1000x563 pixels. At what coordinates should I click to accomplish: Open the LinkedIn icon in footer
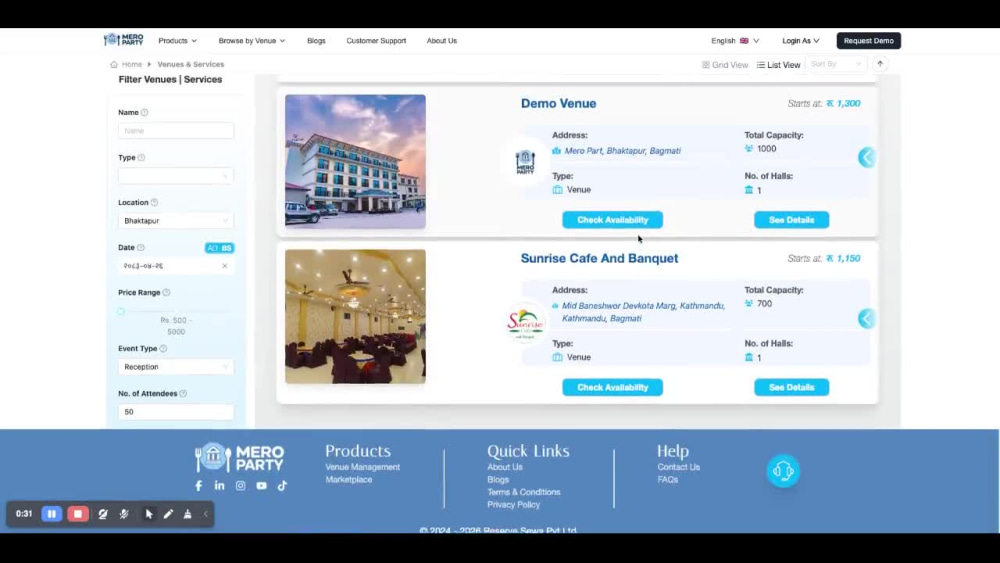(219, 486)
